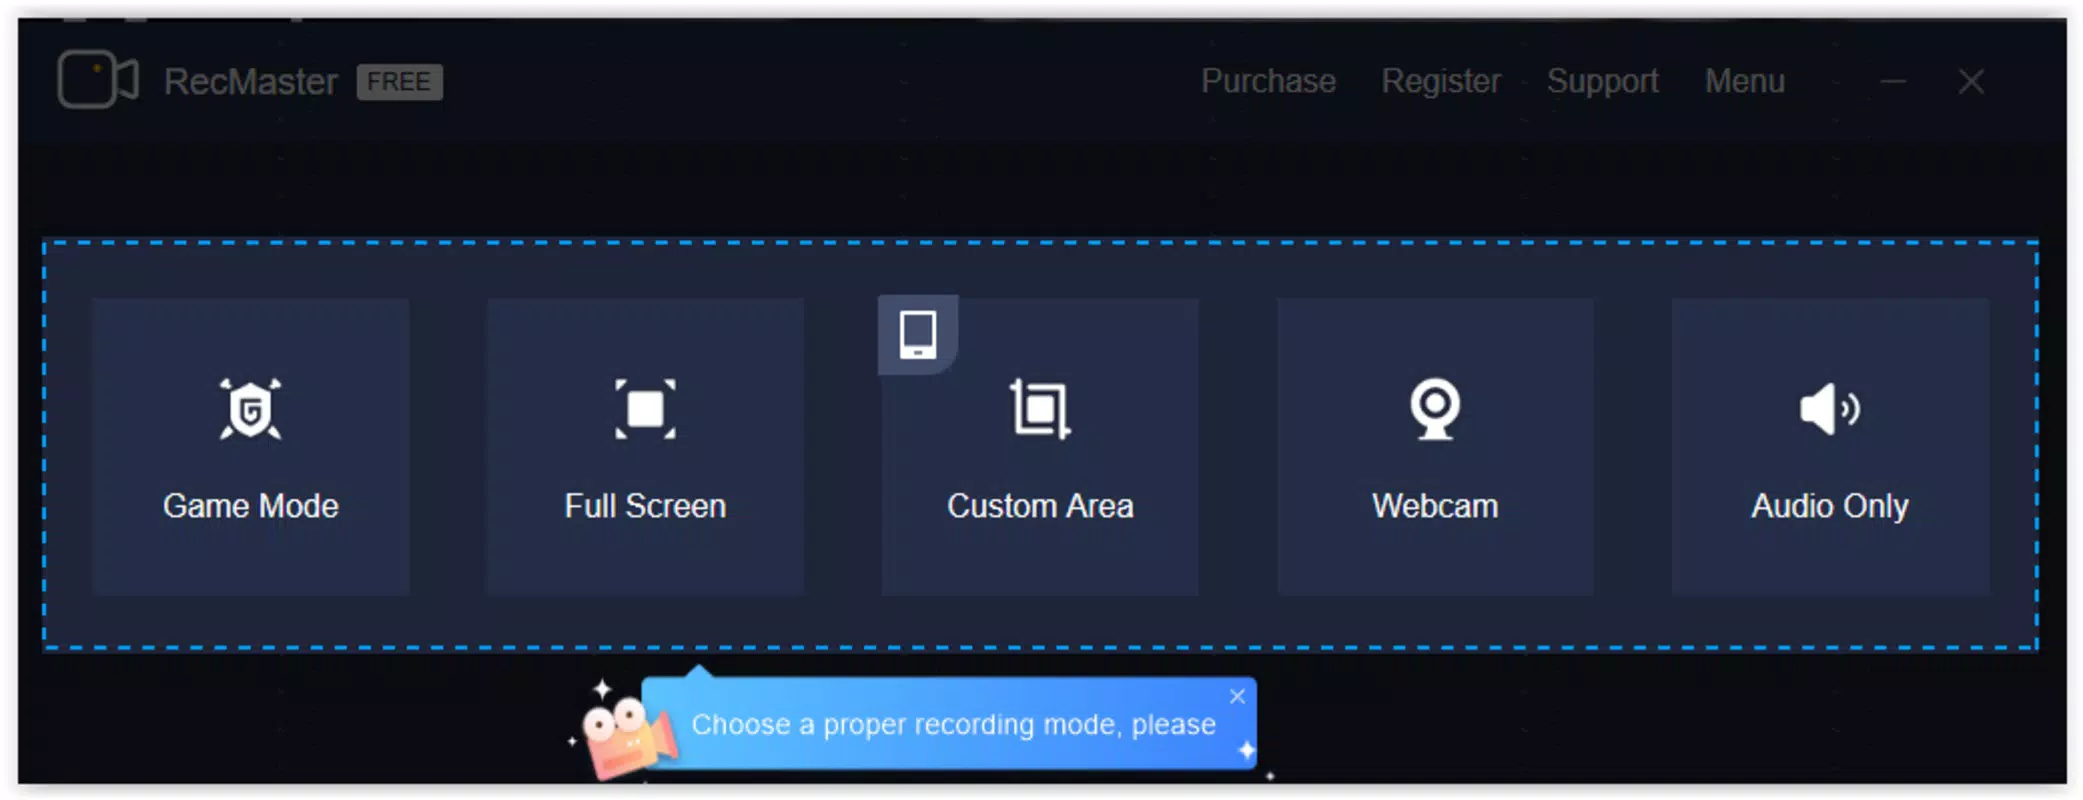This screenshot has height=800, width=2083.
Task: Open the Register option
Action: tap(1441, 81)
